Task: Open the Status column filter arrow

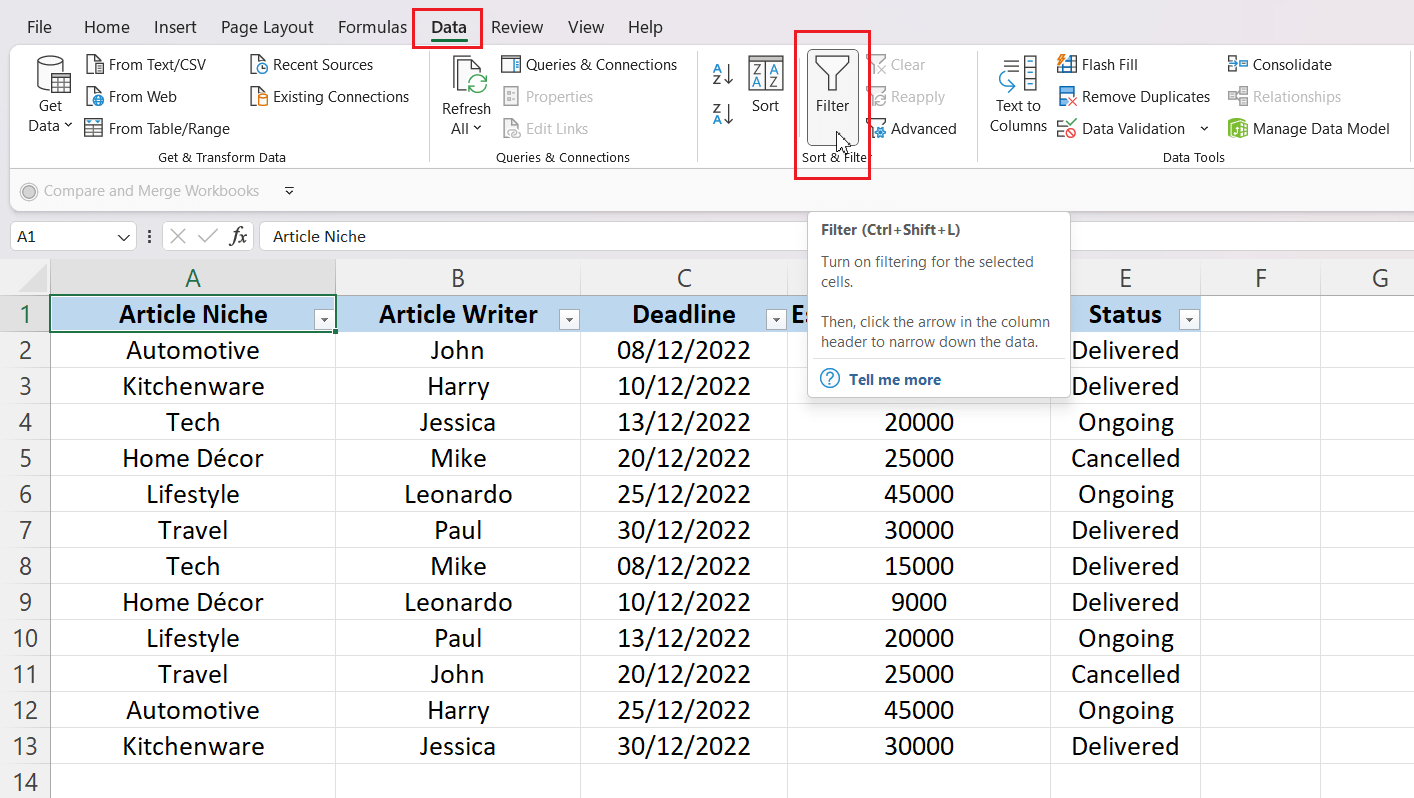Action: [1189, 317]
